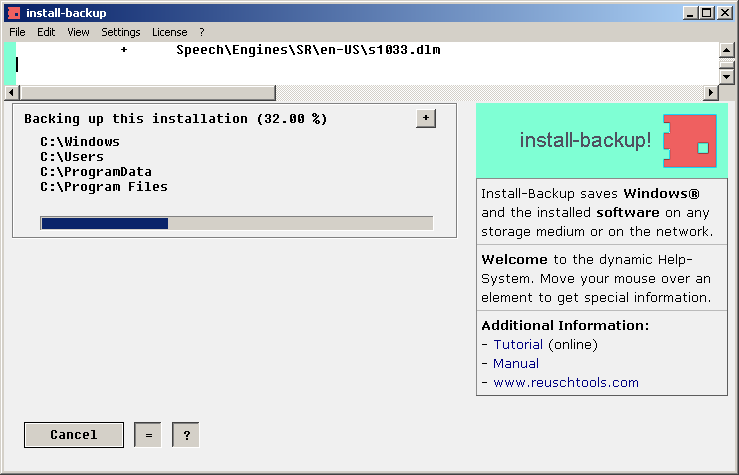The width and height of the screenshot is (739, 475).
Task: Click the install-backup puzzle piece logo
Action: pyautogui.click(x=689, y=141)
